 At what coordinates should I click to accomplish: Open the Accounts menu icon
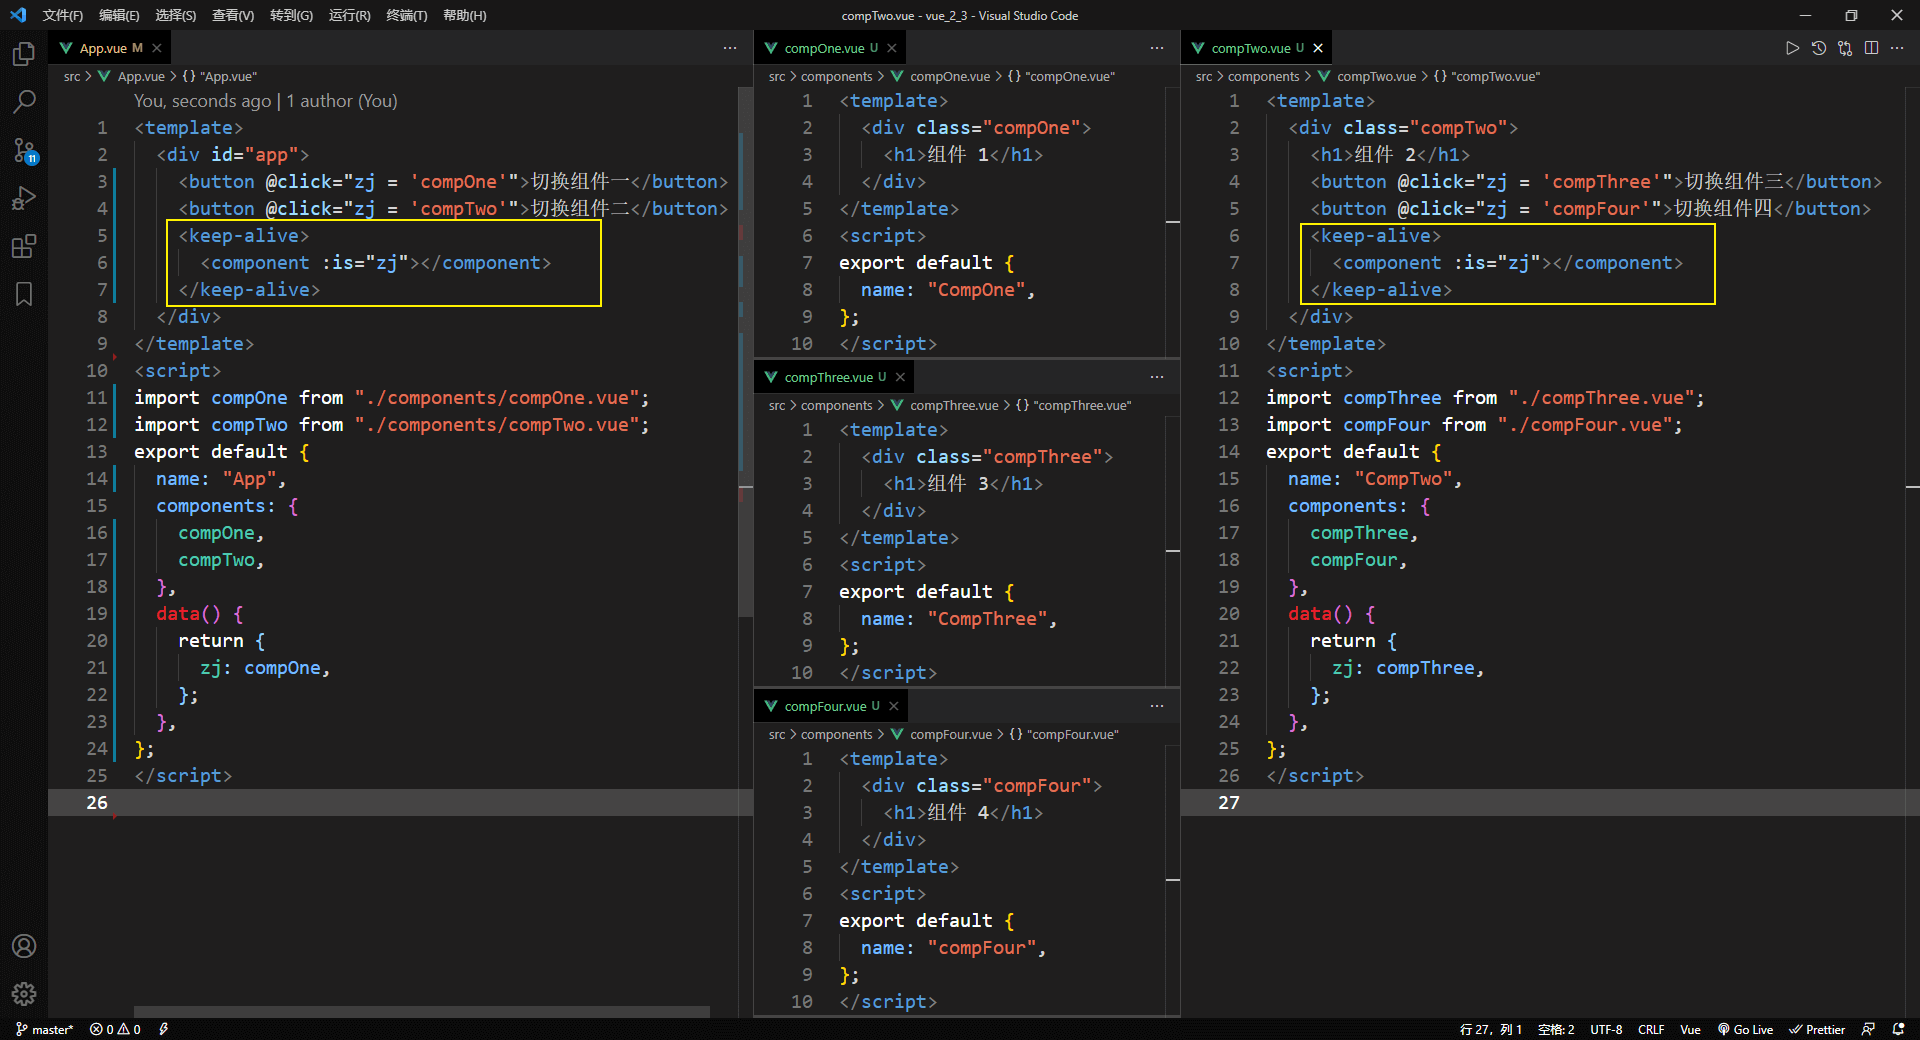(24, 946)
